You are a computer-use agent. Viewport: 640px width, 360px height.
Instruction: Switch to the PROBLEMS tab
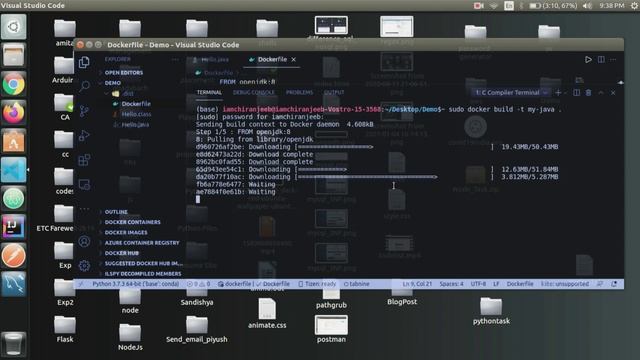[299, 93]
